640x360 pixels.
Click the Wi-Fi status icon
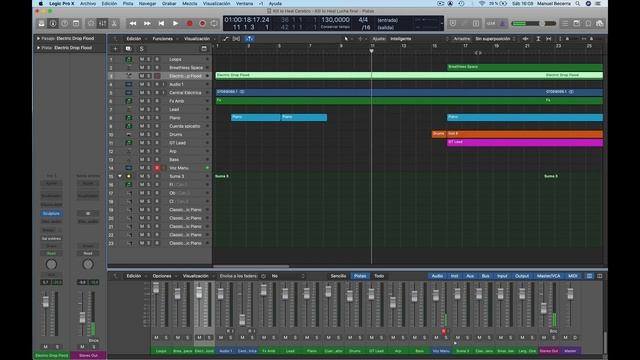coord(482,3)
